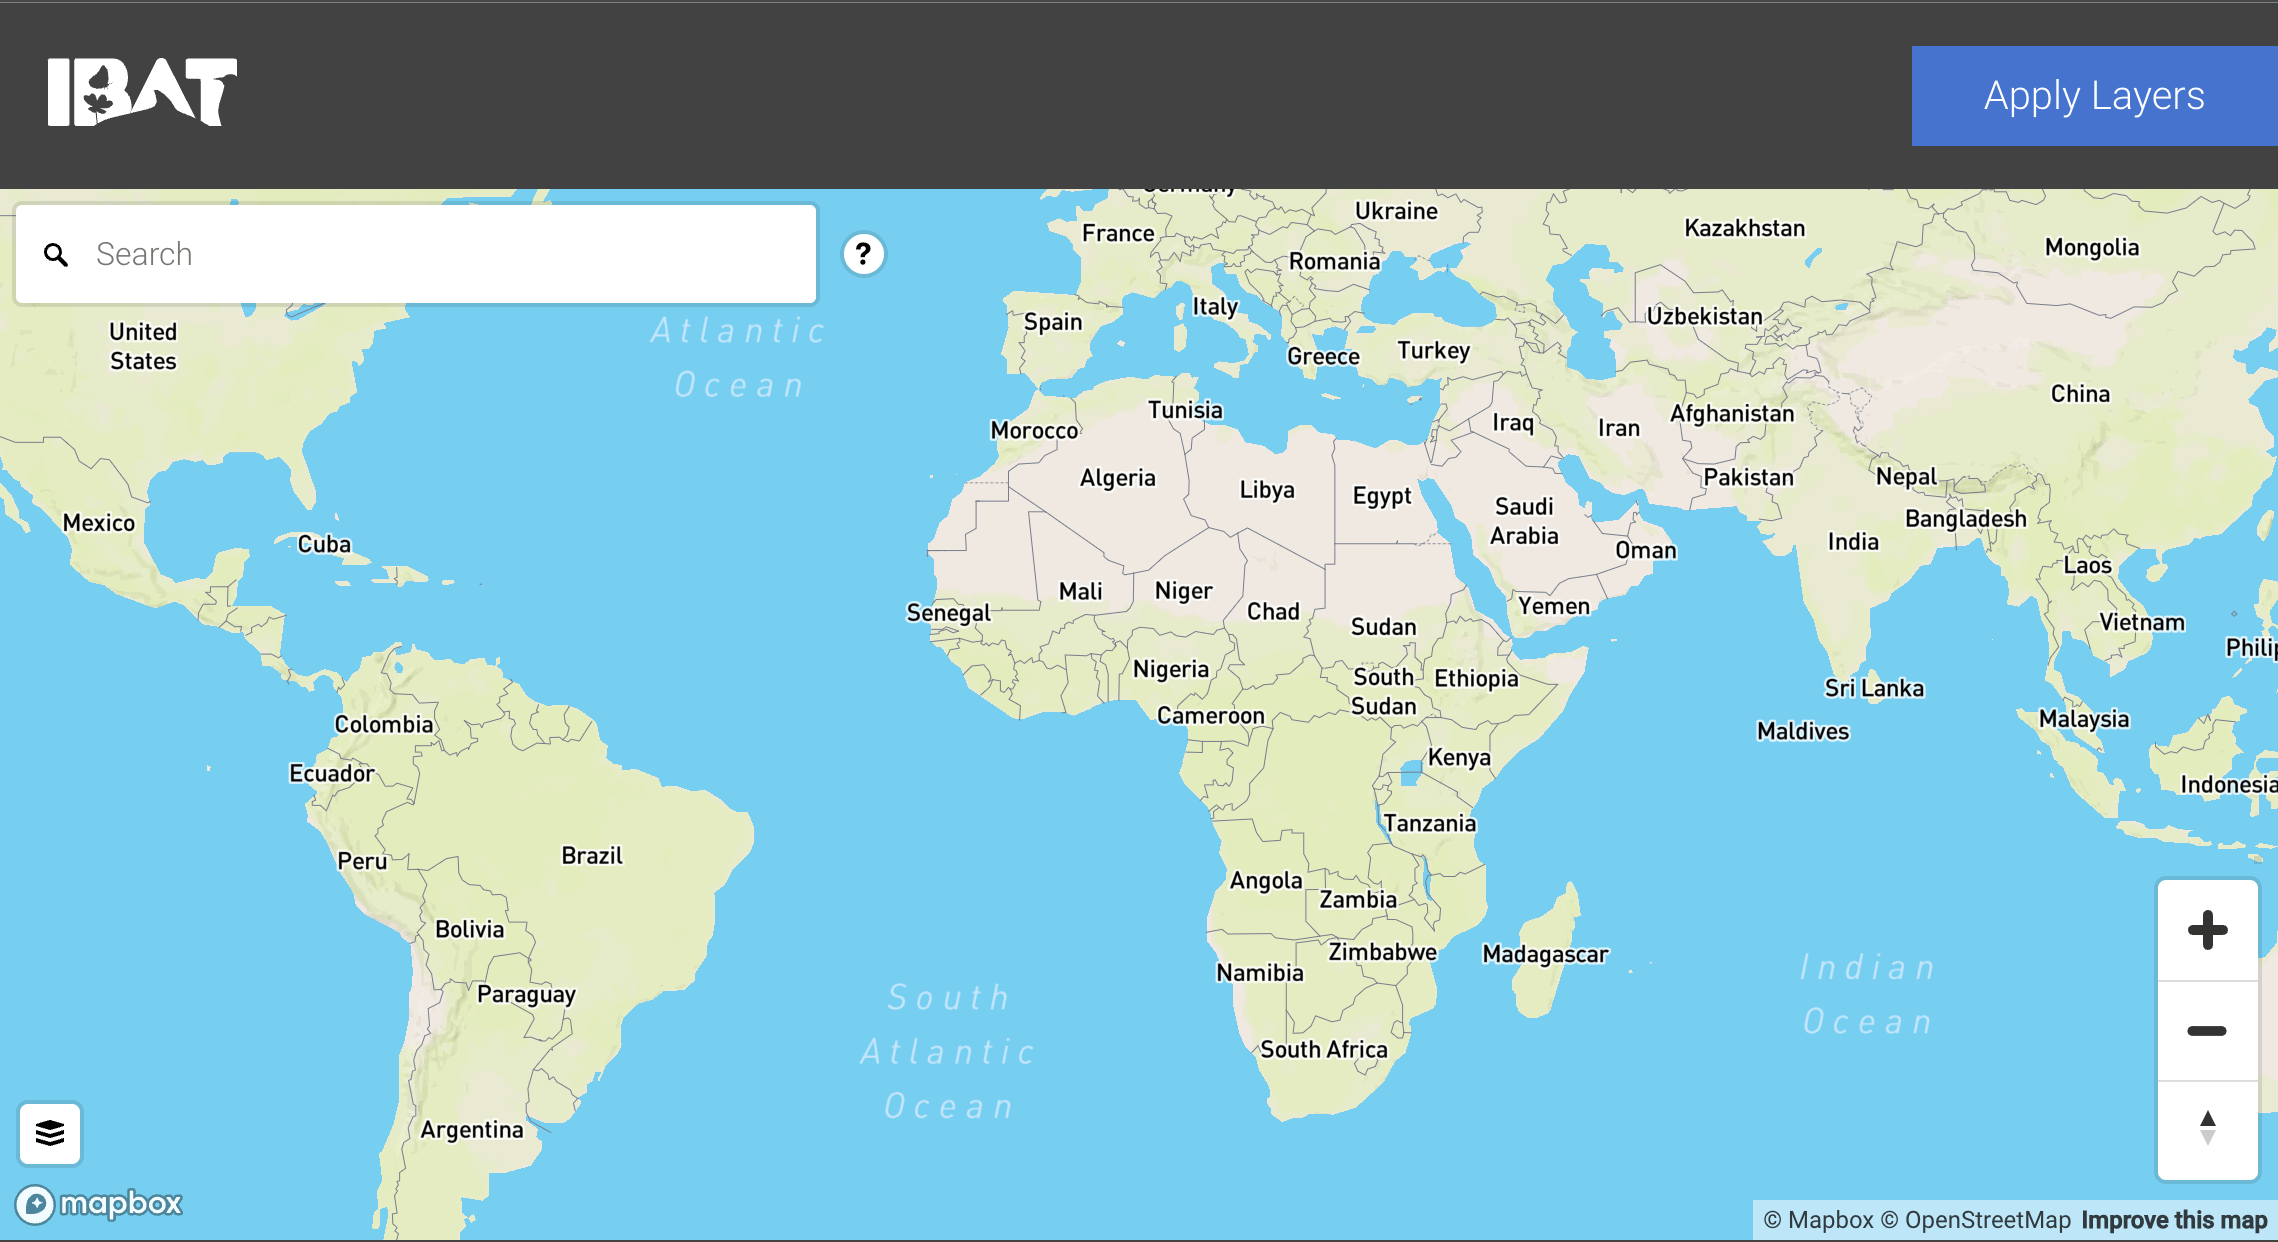Click inside the Search input field

[x=400, y=254]
